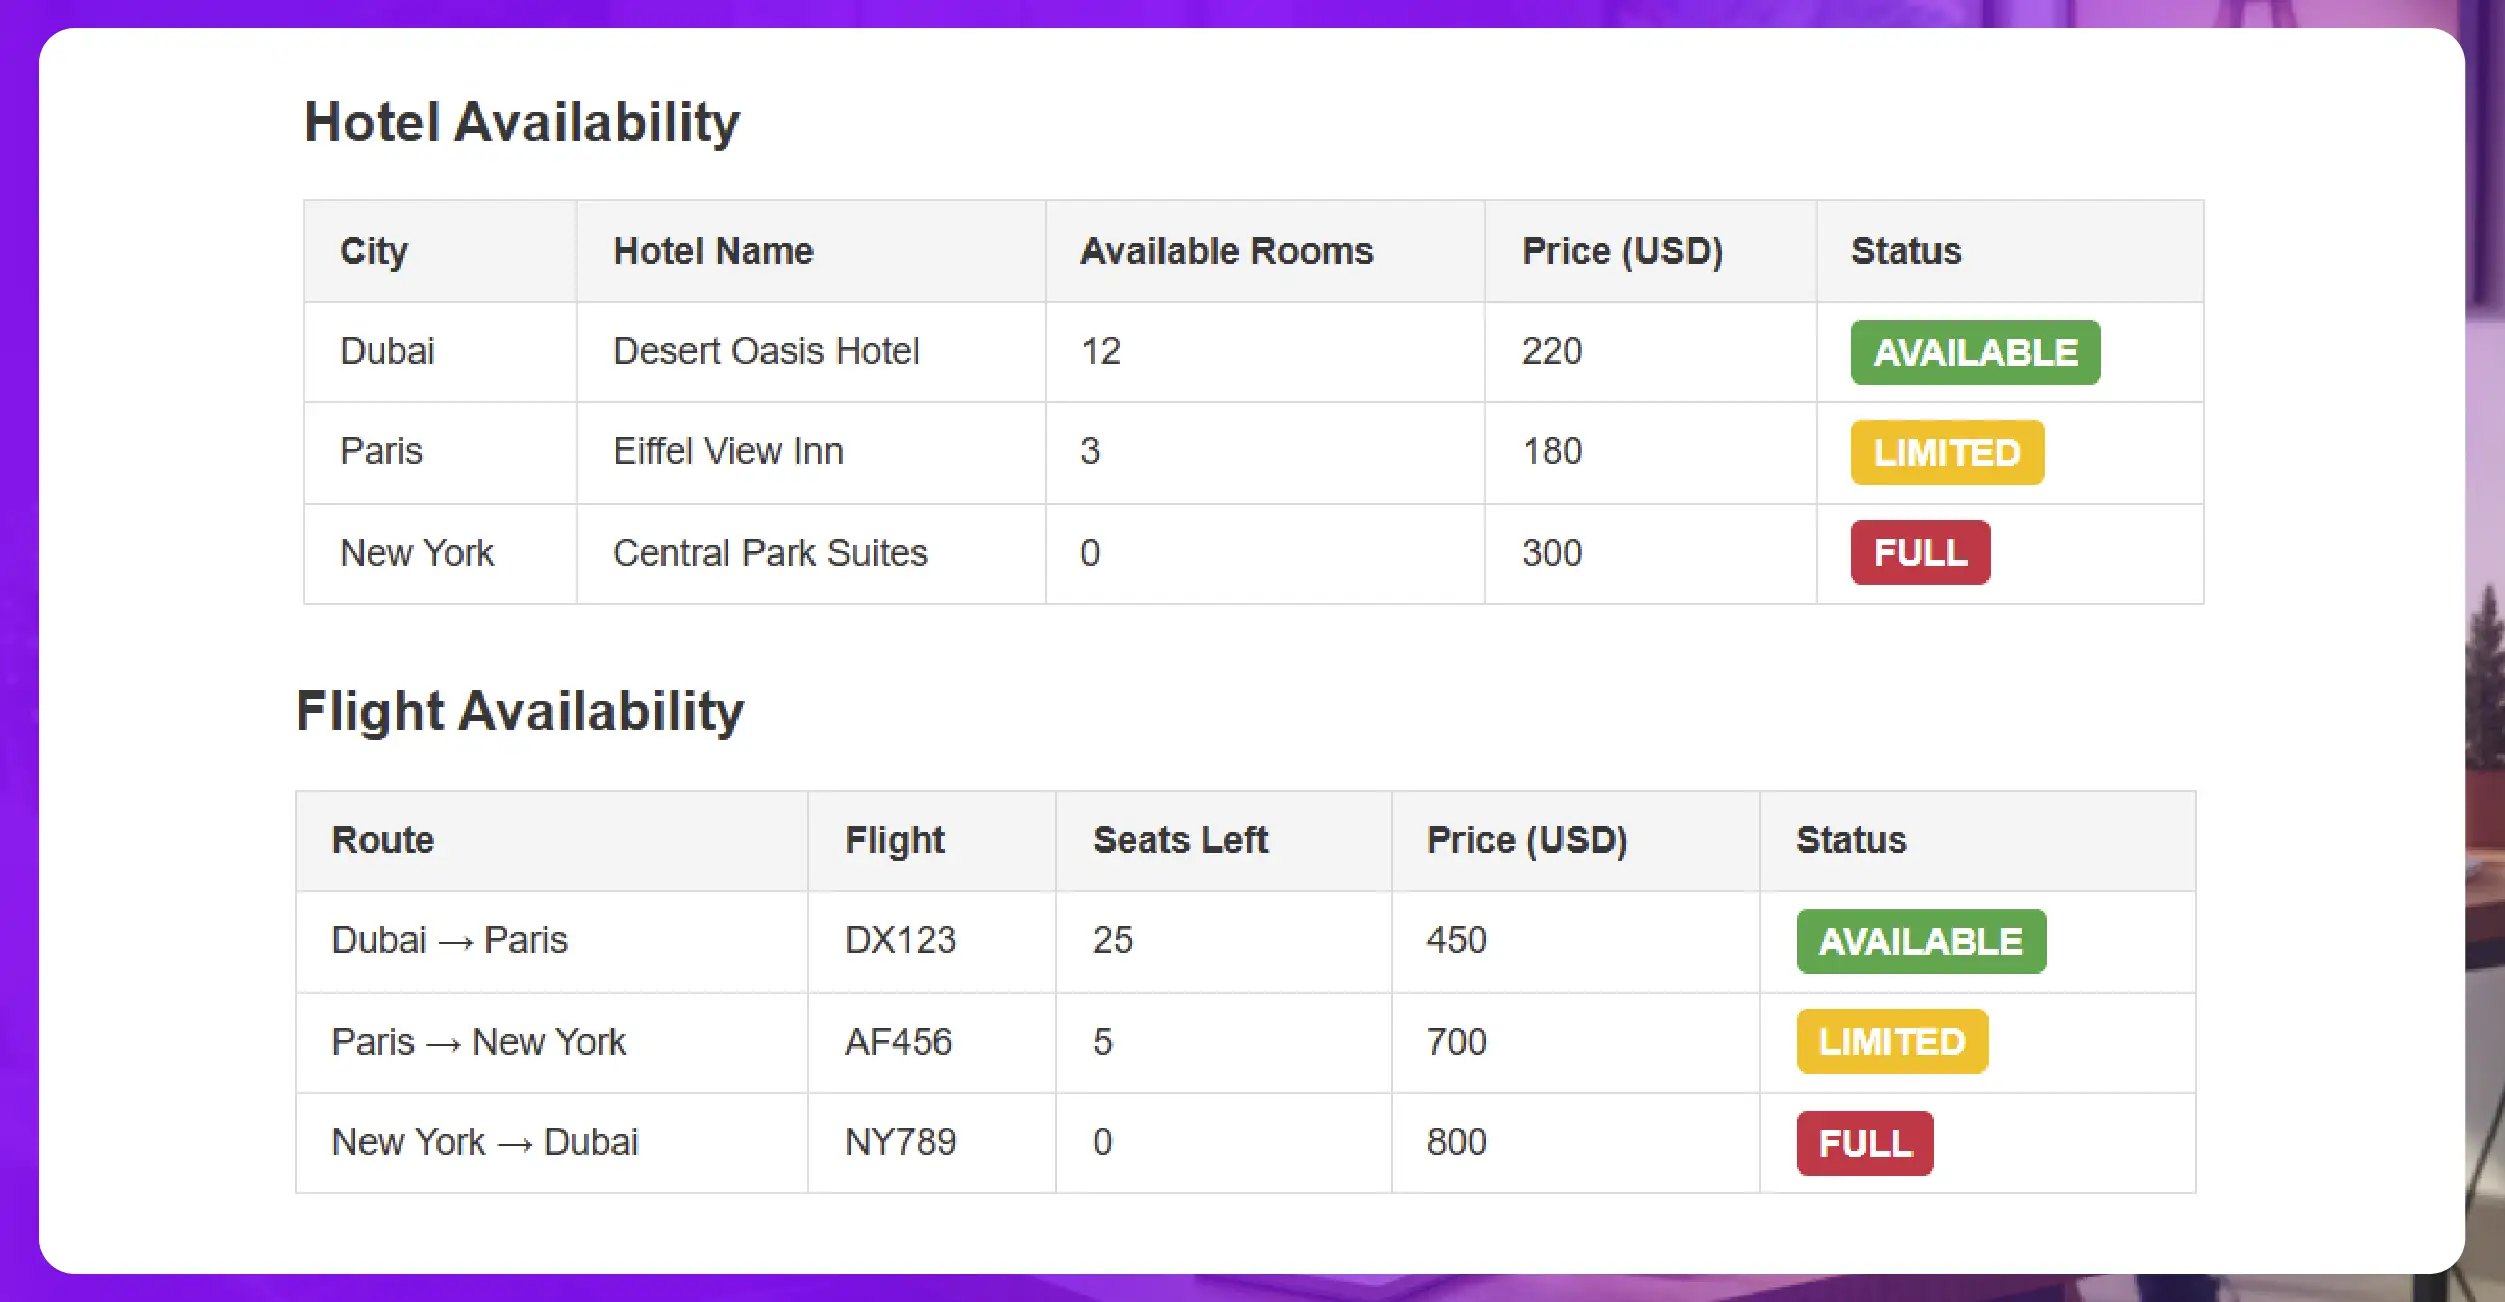Image resolution: width=2505 pixels, height=1302 pixels.
Task: Click the Hotel Availability heading
Action: tap(521, 122)
